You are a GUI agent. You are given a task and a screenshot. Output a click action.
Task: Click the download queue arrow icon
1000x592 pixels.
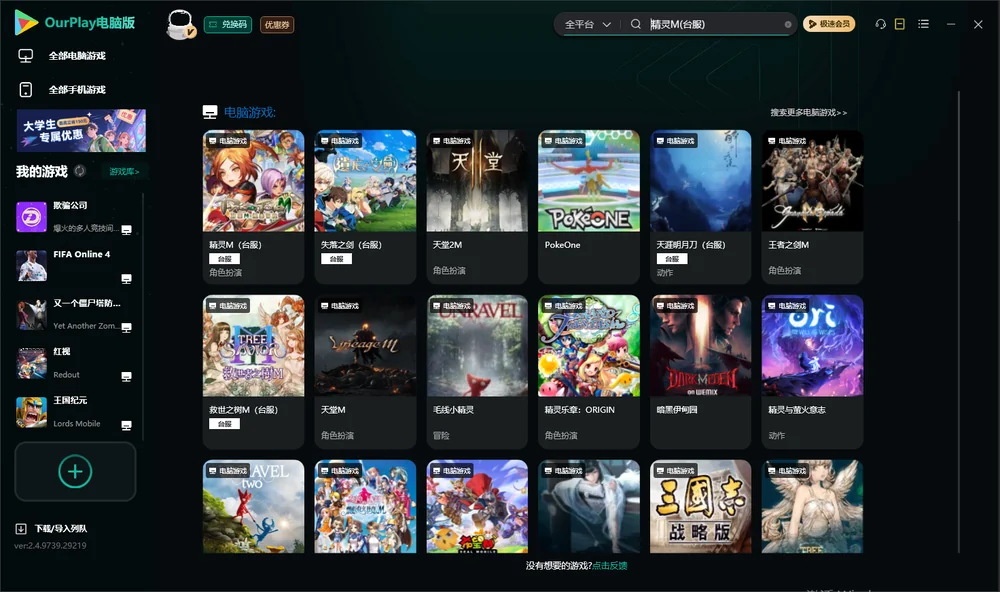(20, 528)
